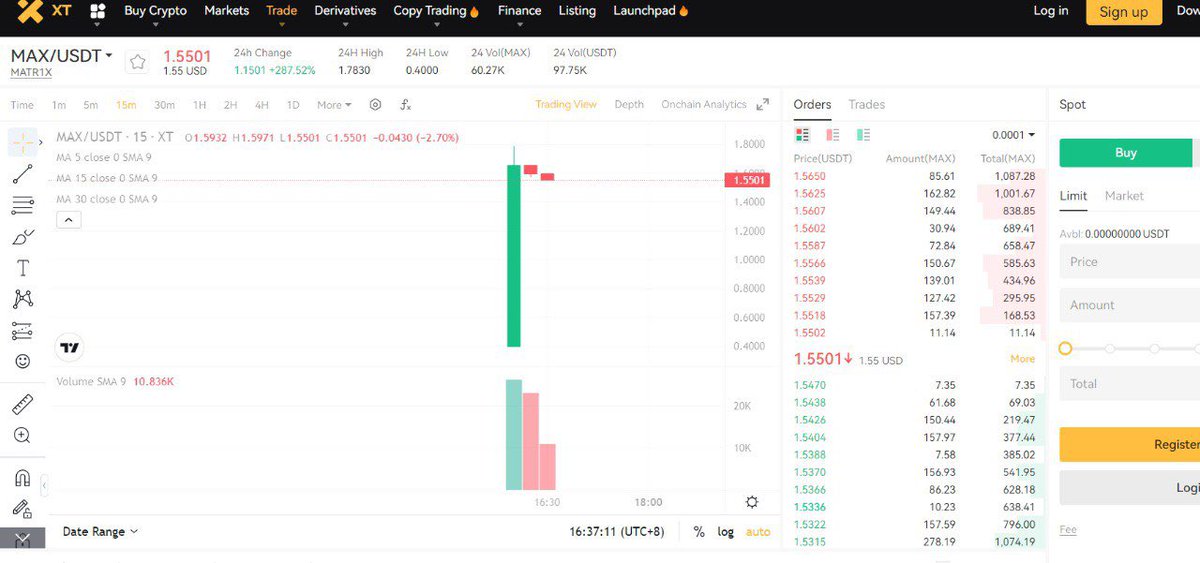The width and height of the screenshot is (1200, 563).
Task: Switch to the Market order tab
Action: (x=1124, y=196)
